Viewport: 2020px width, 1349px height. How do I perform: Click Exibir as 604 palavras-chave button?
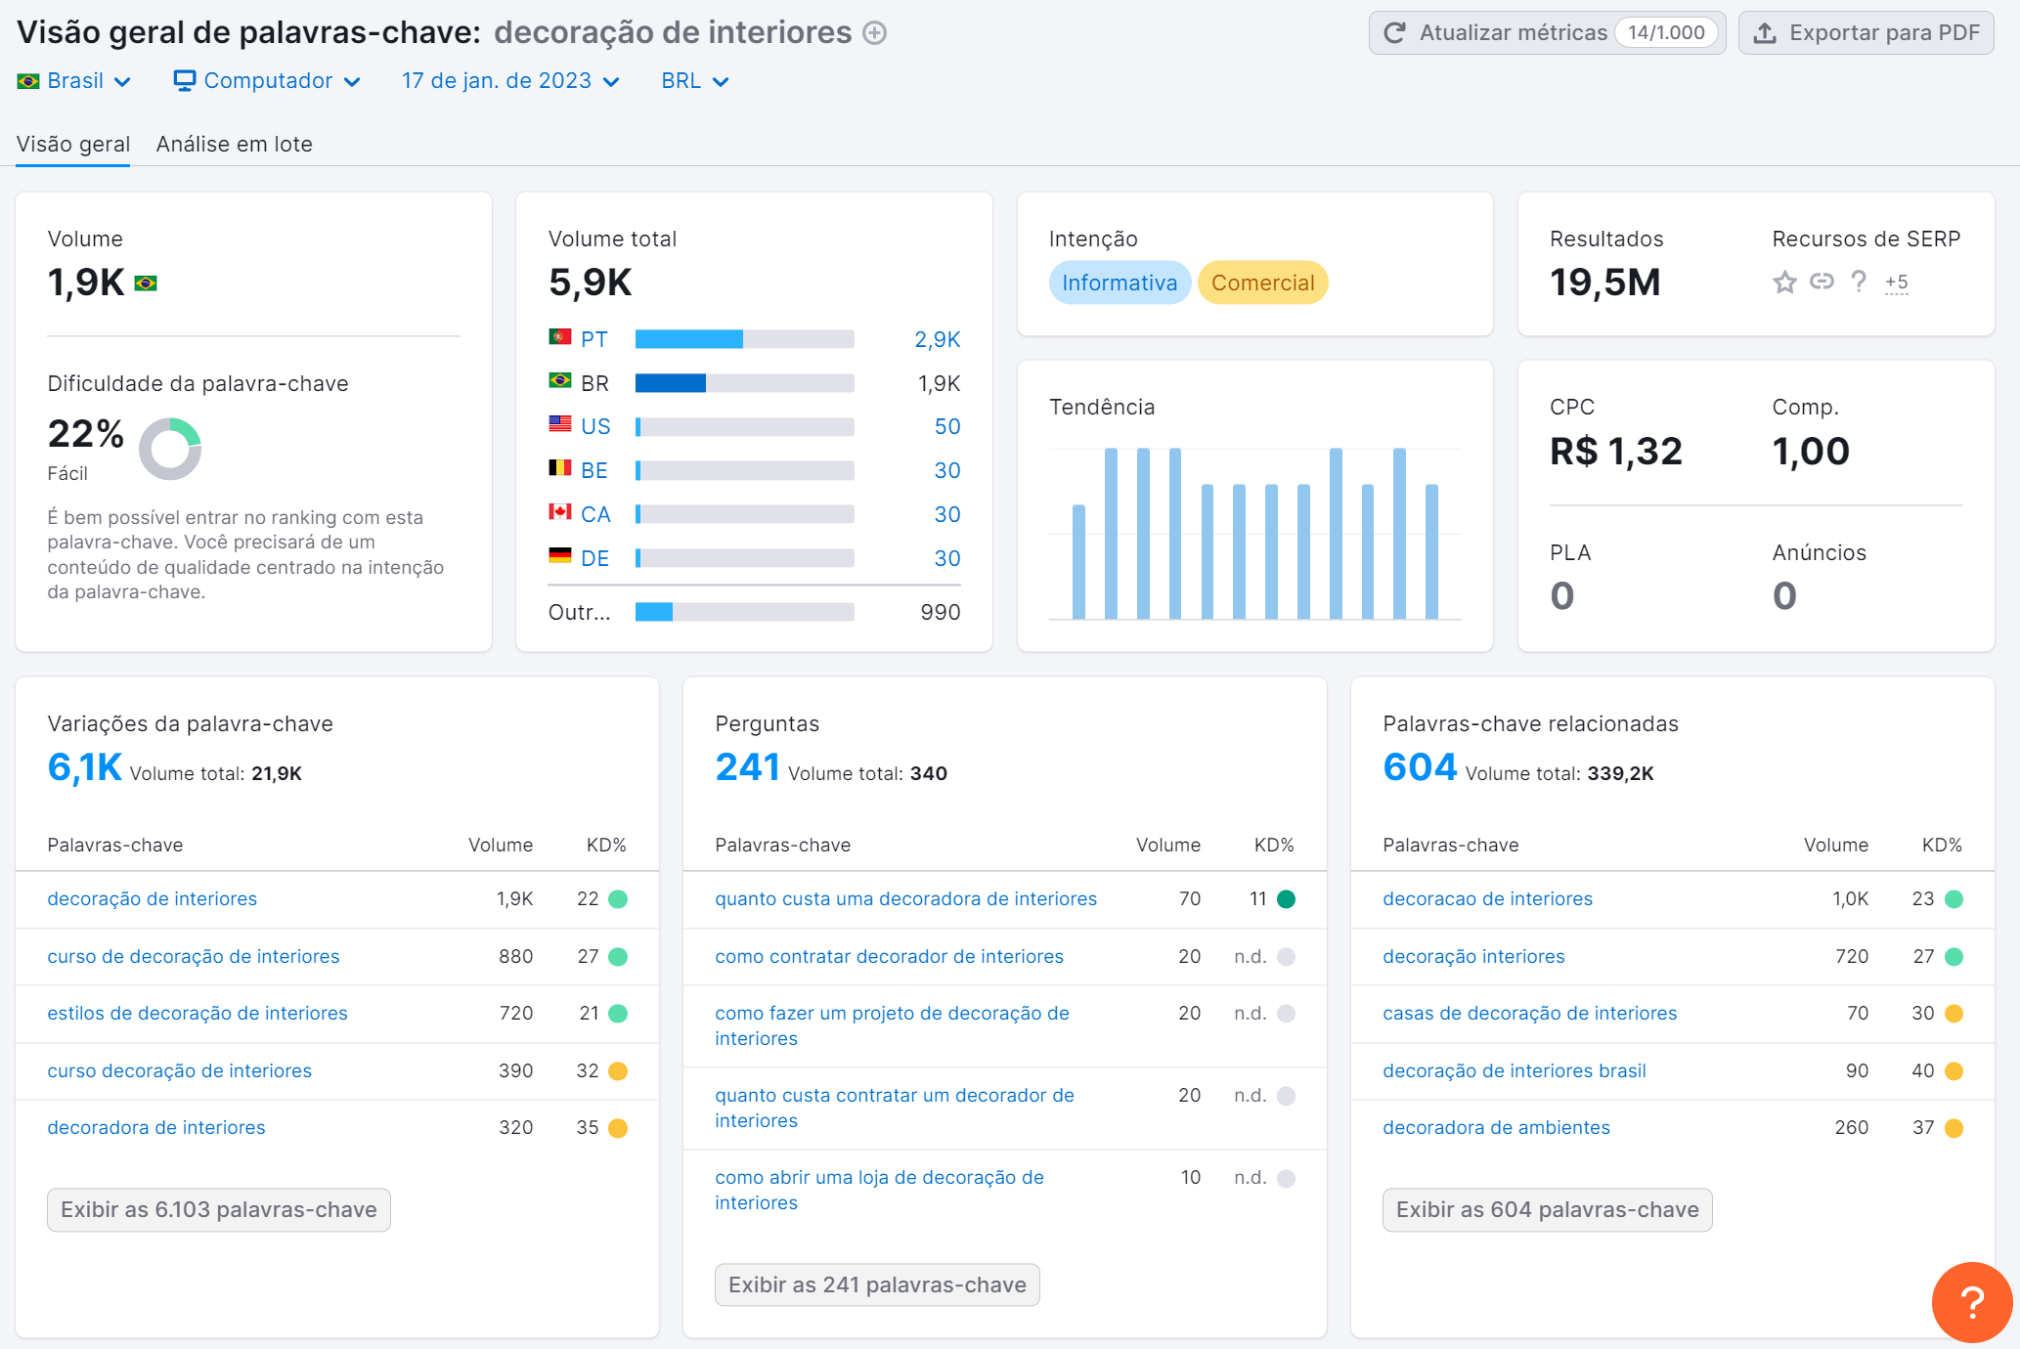click(x=1547, y=1210)
